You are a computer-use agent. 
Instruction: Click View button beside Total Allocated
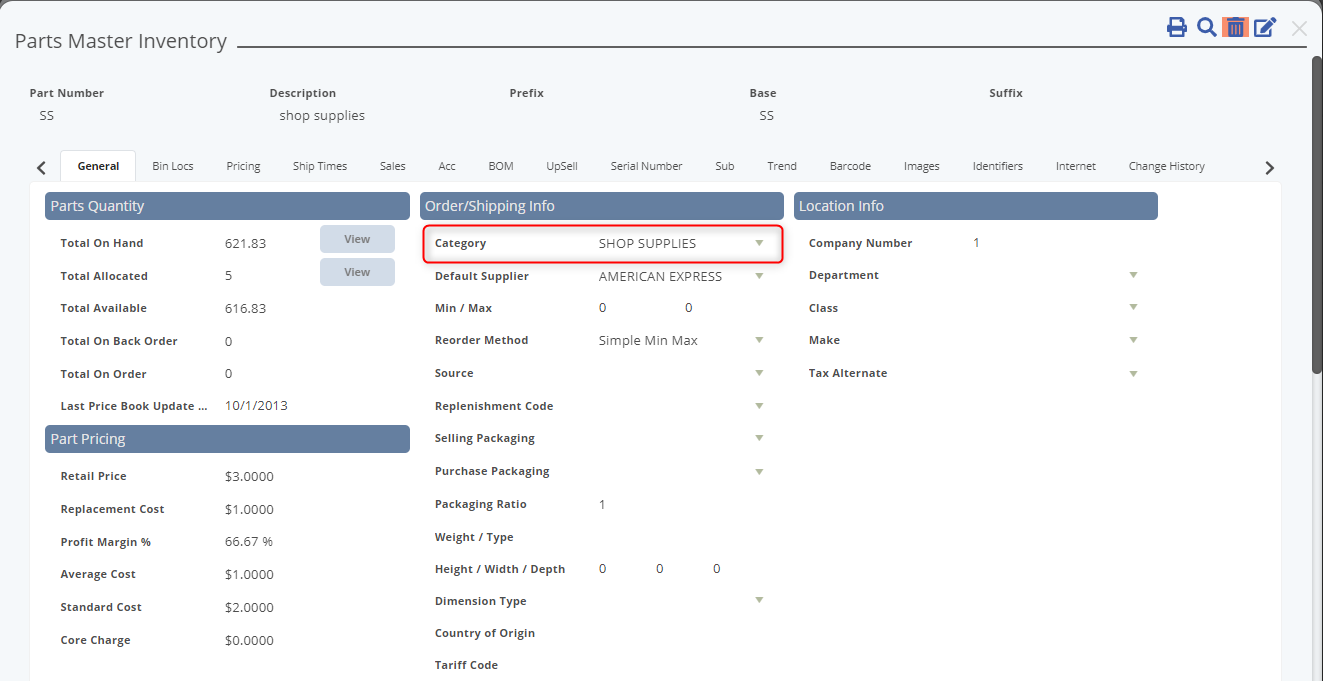(x=357, y=272)
